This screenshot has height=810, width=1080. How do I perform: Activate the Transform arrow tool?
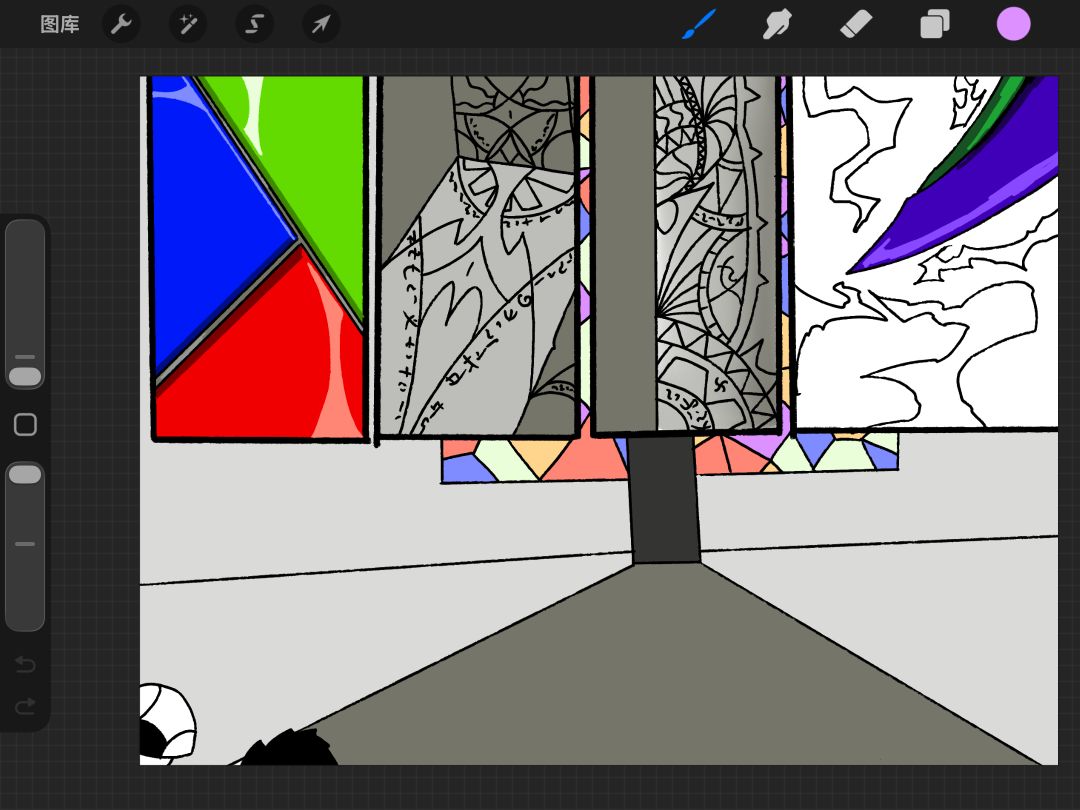pos(321,24)
